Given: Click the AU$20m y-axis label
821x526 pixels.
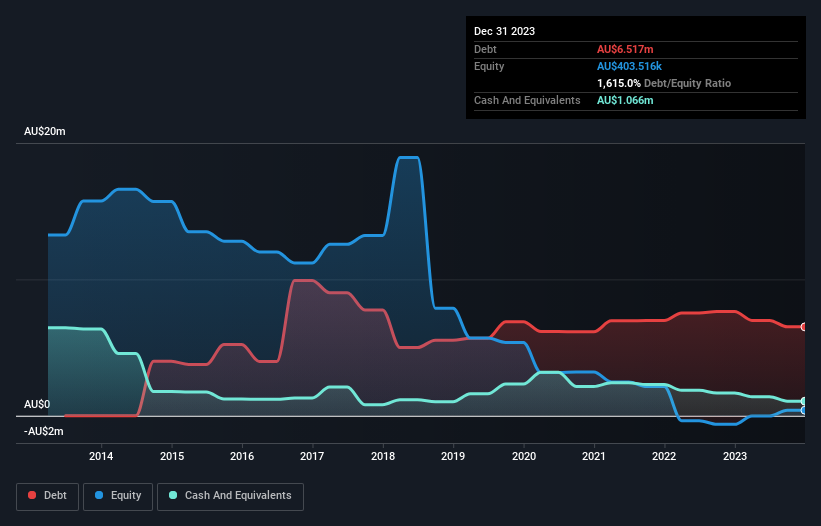Looking at the screenshot, I should click(x=45, y=131).
